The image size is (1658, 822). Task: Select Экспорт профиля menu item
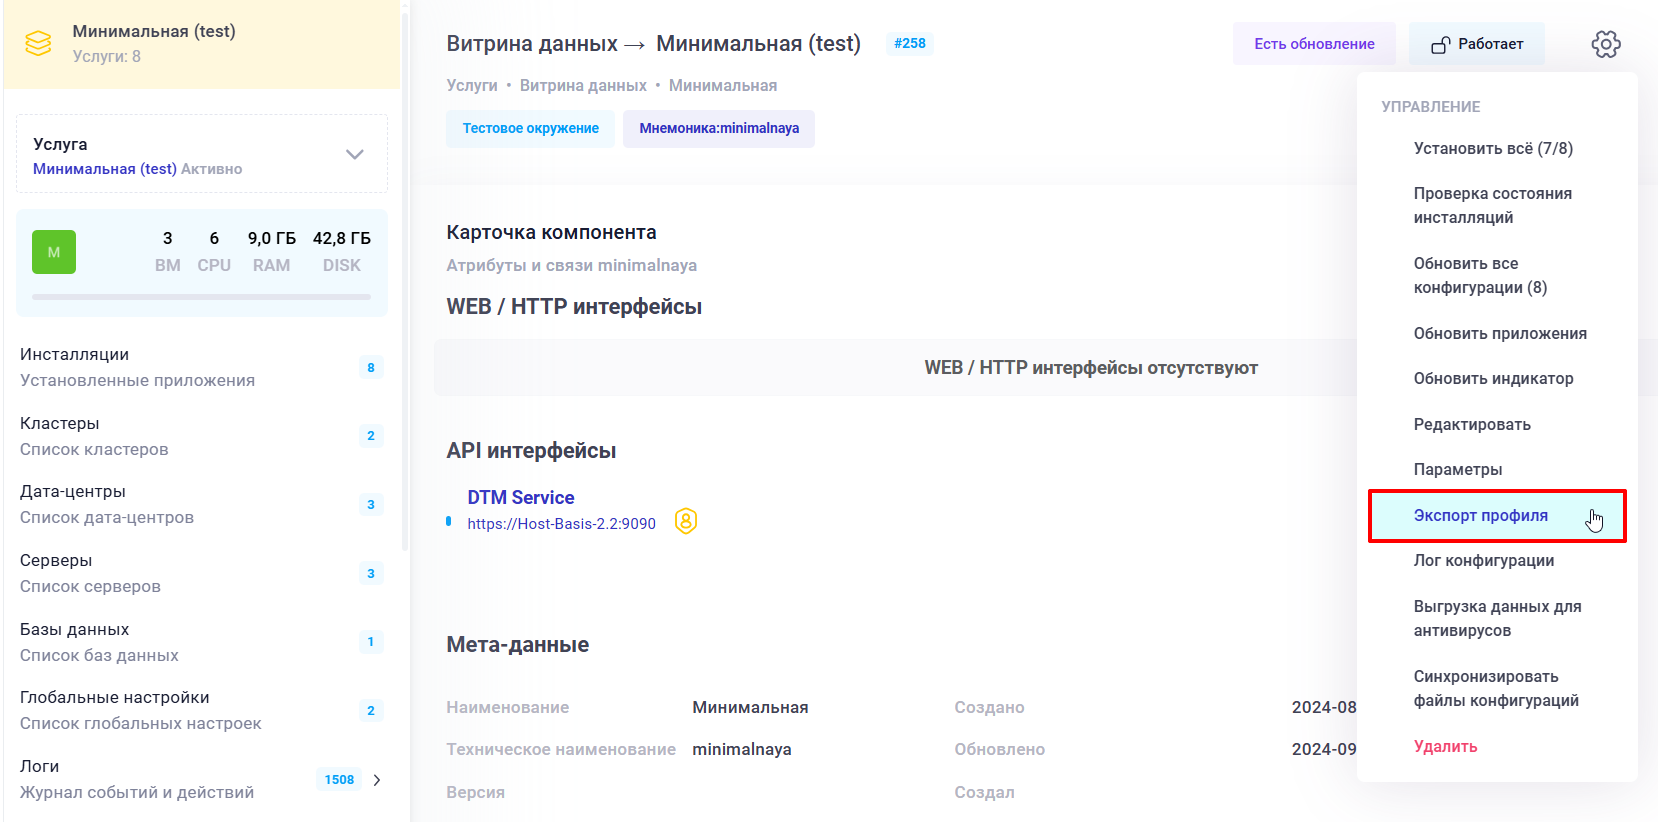point(1480,516)
